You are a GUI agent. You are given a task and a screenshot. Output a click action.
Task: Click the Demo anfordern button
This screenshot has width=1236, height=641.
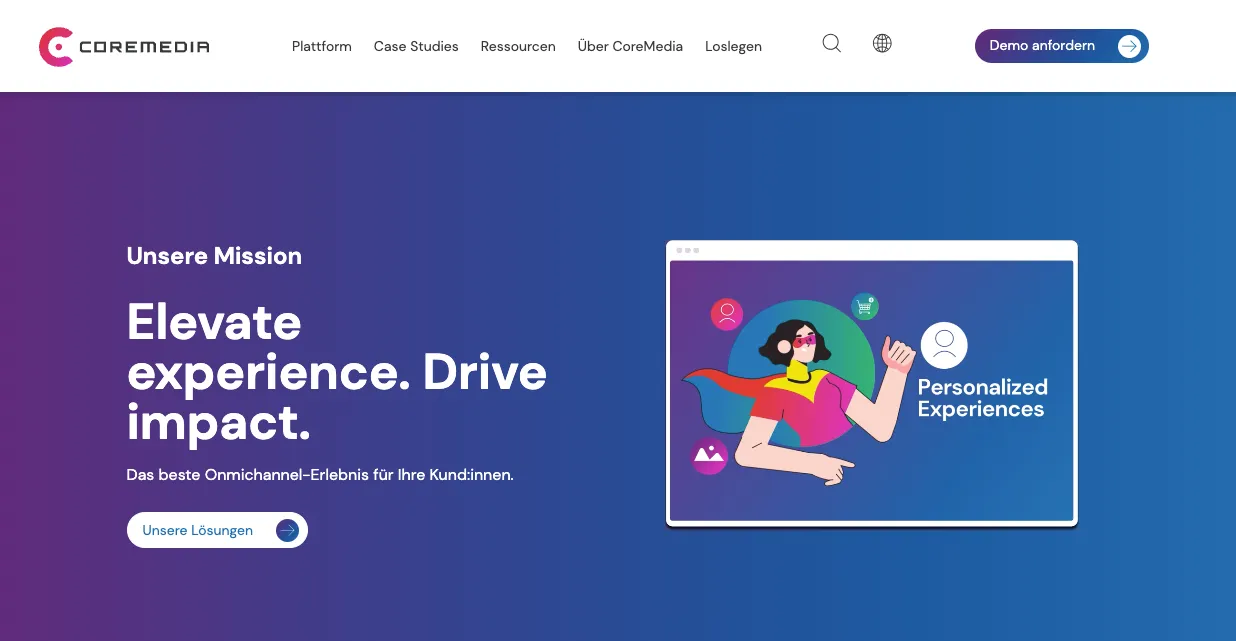click(1041, 45)
